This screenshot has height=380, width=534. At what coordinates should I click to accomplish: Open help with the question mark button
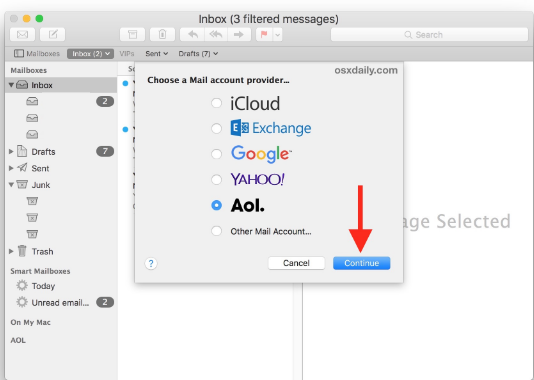coord(151,263)
